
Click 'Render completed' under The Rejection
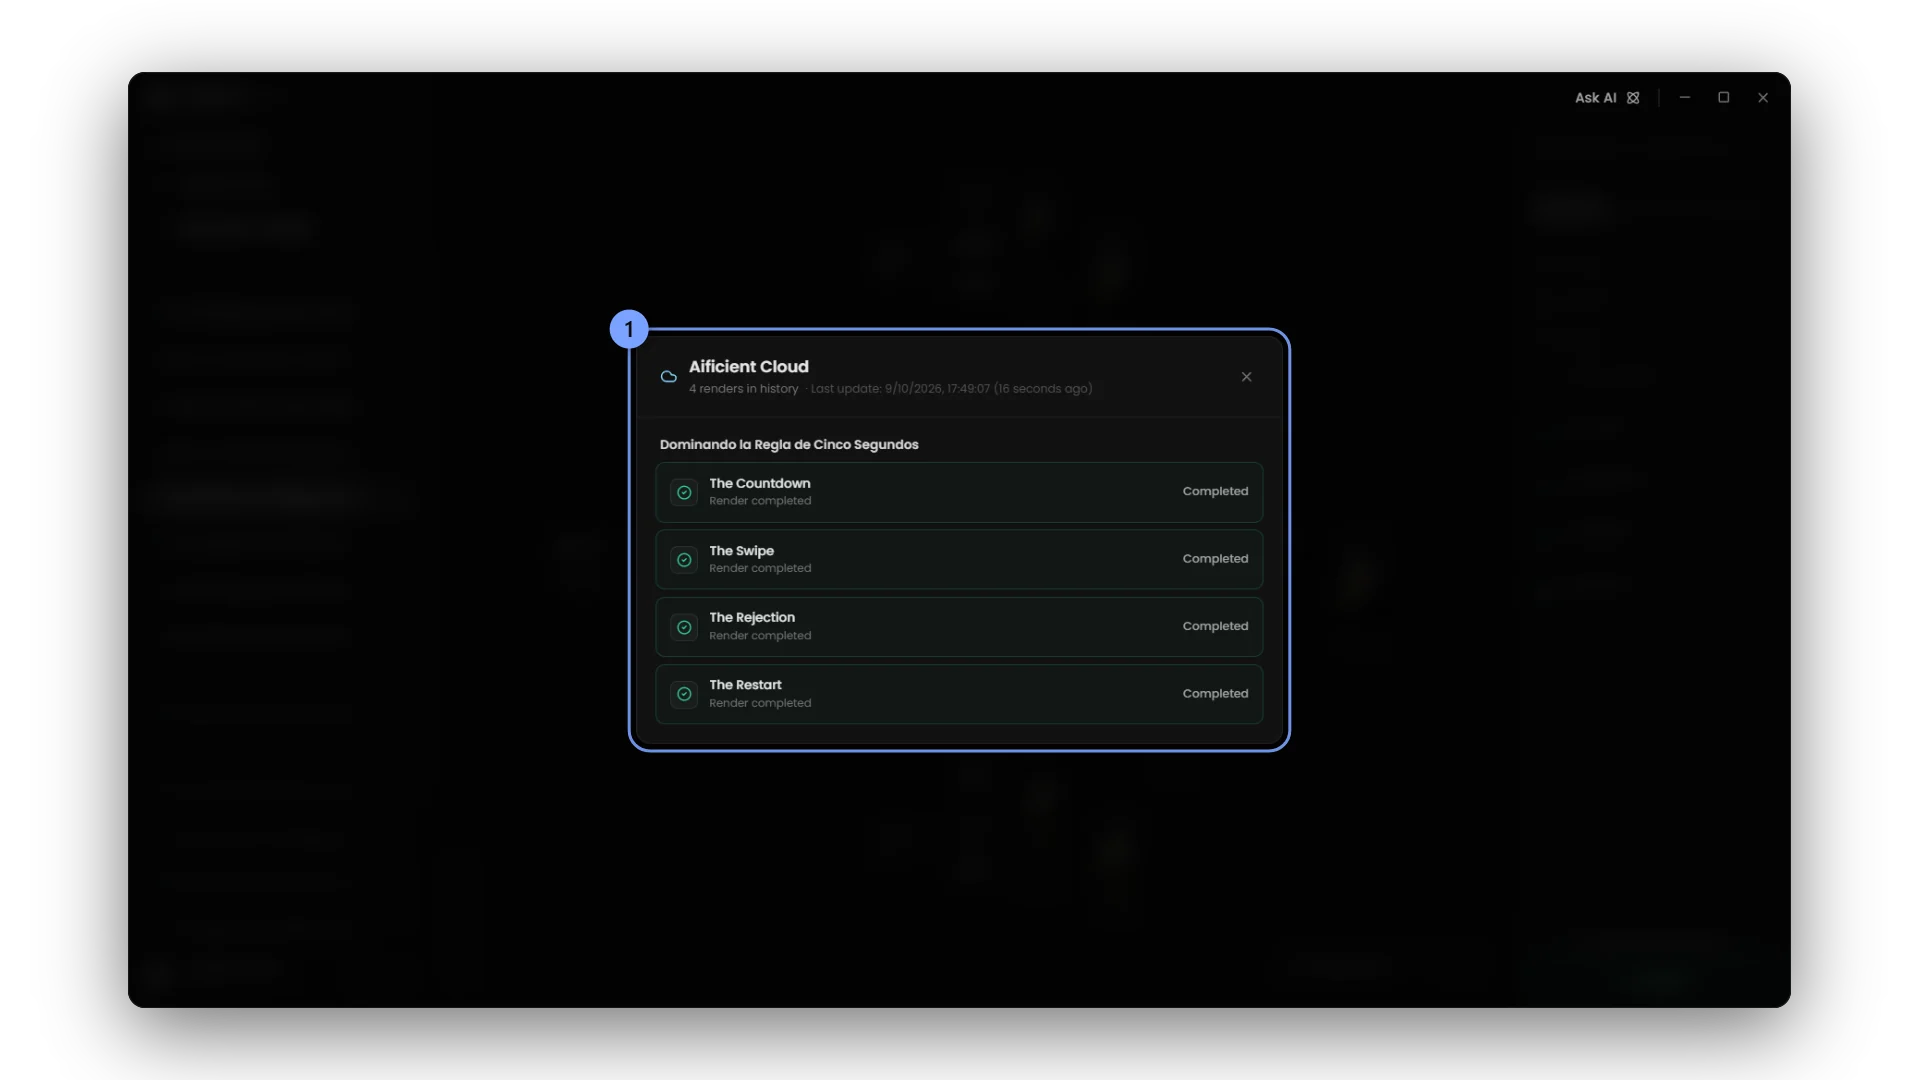pos(760,636)
